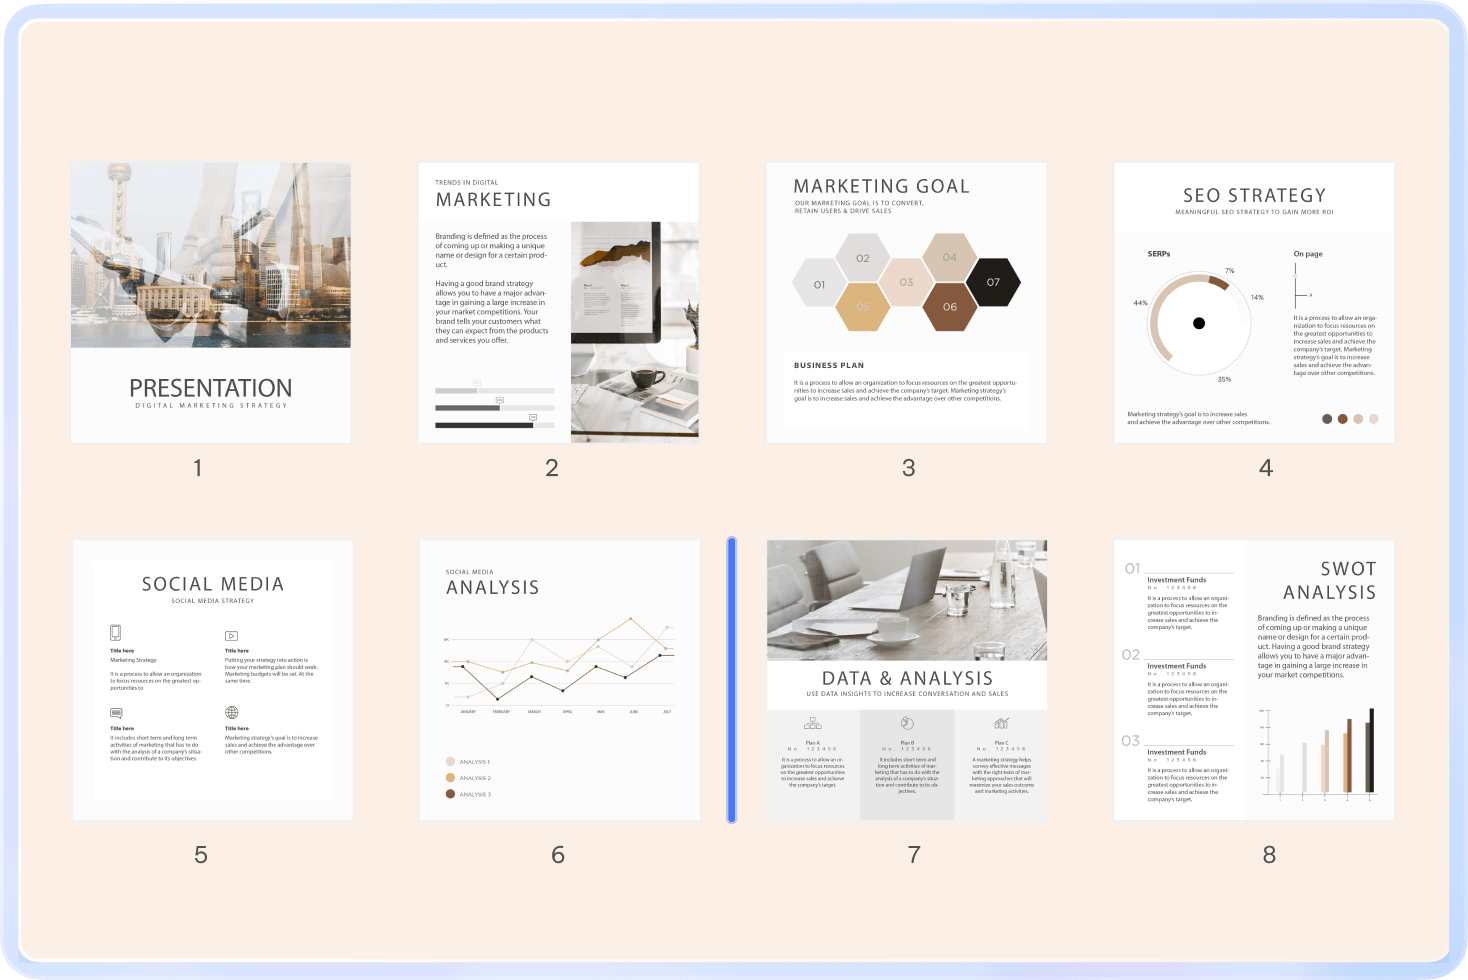Click the video play icon on Social Media slide

tap(232, 636)
